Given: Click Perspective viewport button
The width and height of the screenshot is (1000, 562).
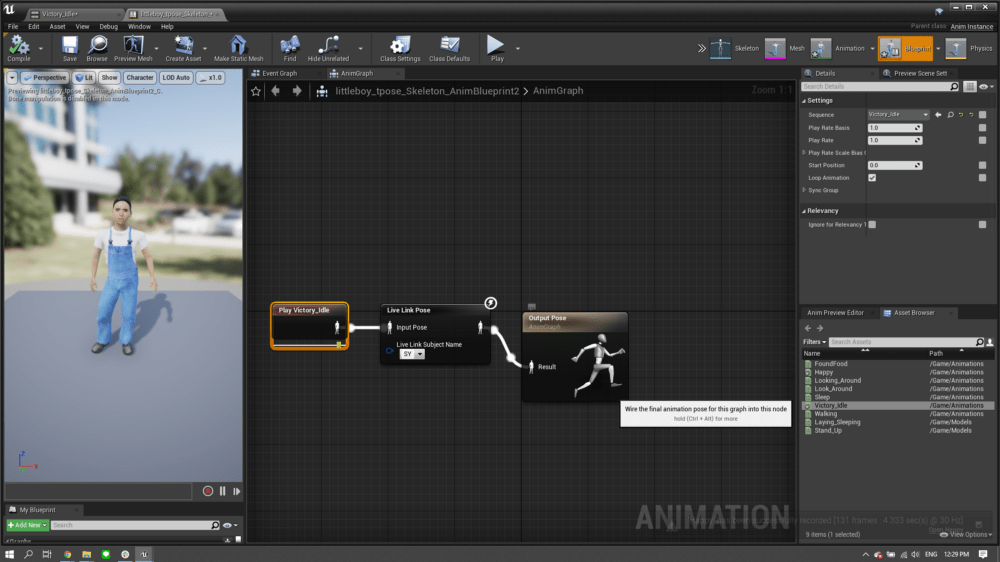Looking at the screenshot, I should (x=45, y=78).
